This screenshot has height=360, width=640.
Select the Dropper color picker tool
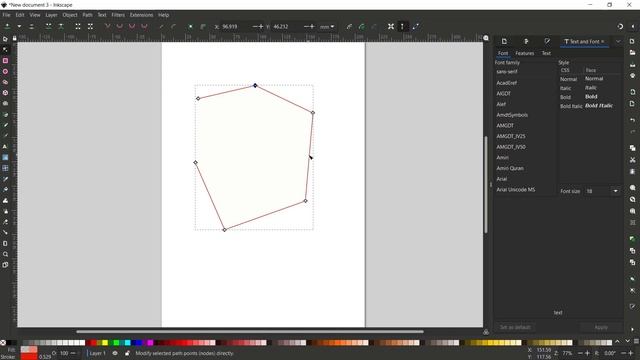(5, 179)
